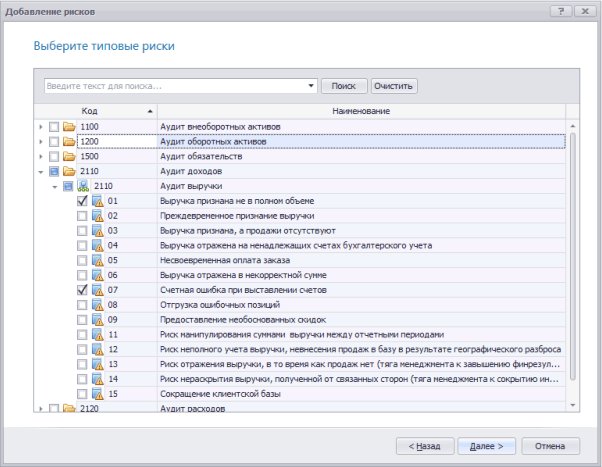The width and height of the screenshot is (602, 467).
Task: Click the risk warning icon for row 04
Action: [98, 245]
